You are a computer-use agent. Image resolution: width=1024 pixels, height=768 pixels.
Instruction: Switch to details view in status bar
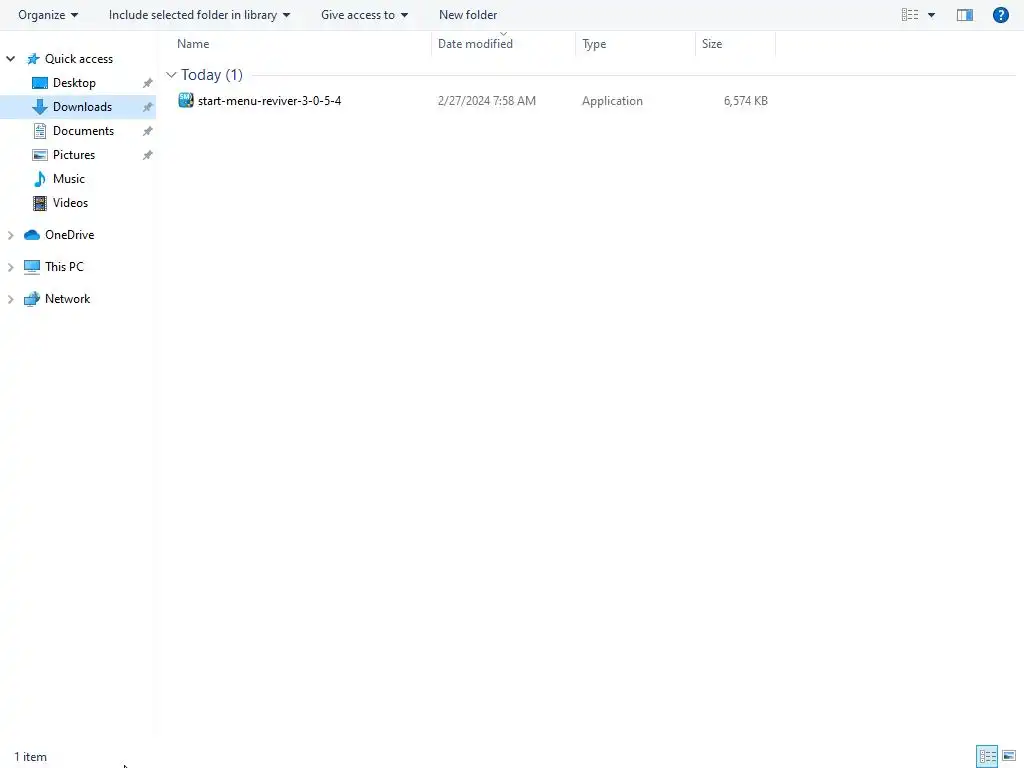coord(987,756)
